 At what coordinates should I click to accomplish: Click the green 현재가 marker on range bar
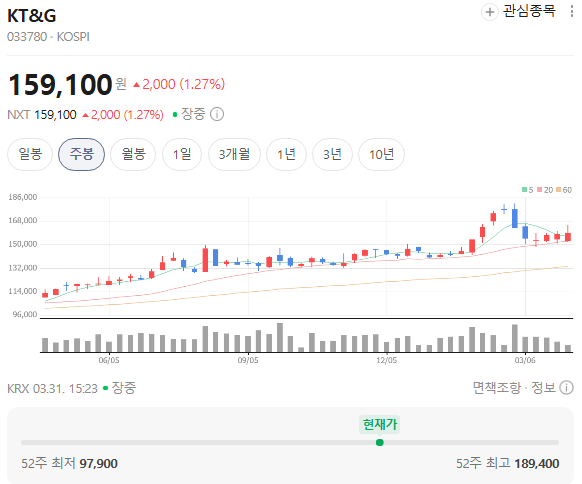coord(379,442)
